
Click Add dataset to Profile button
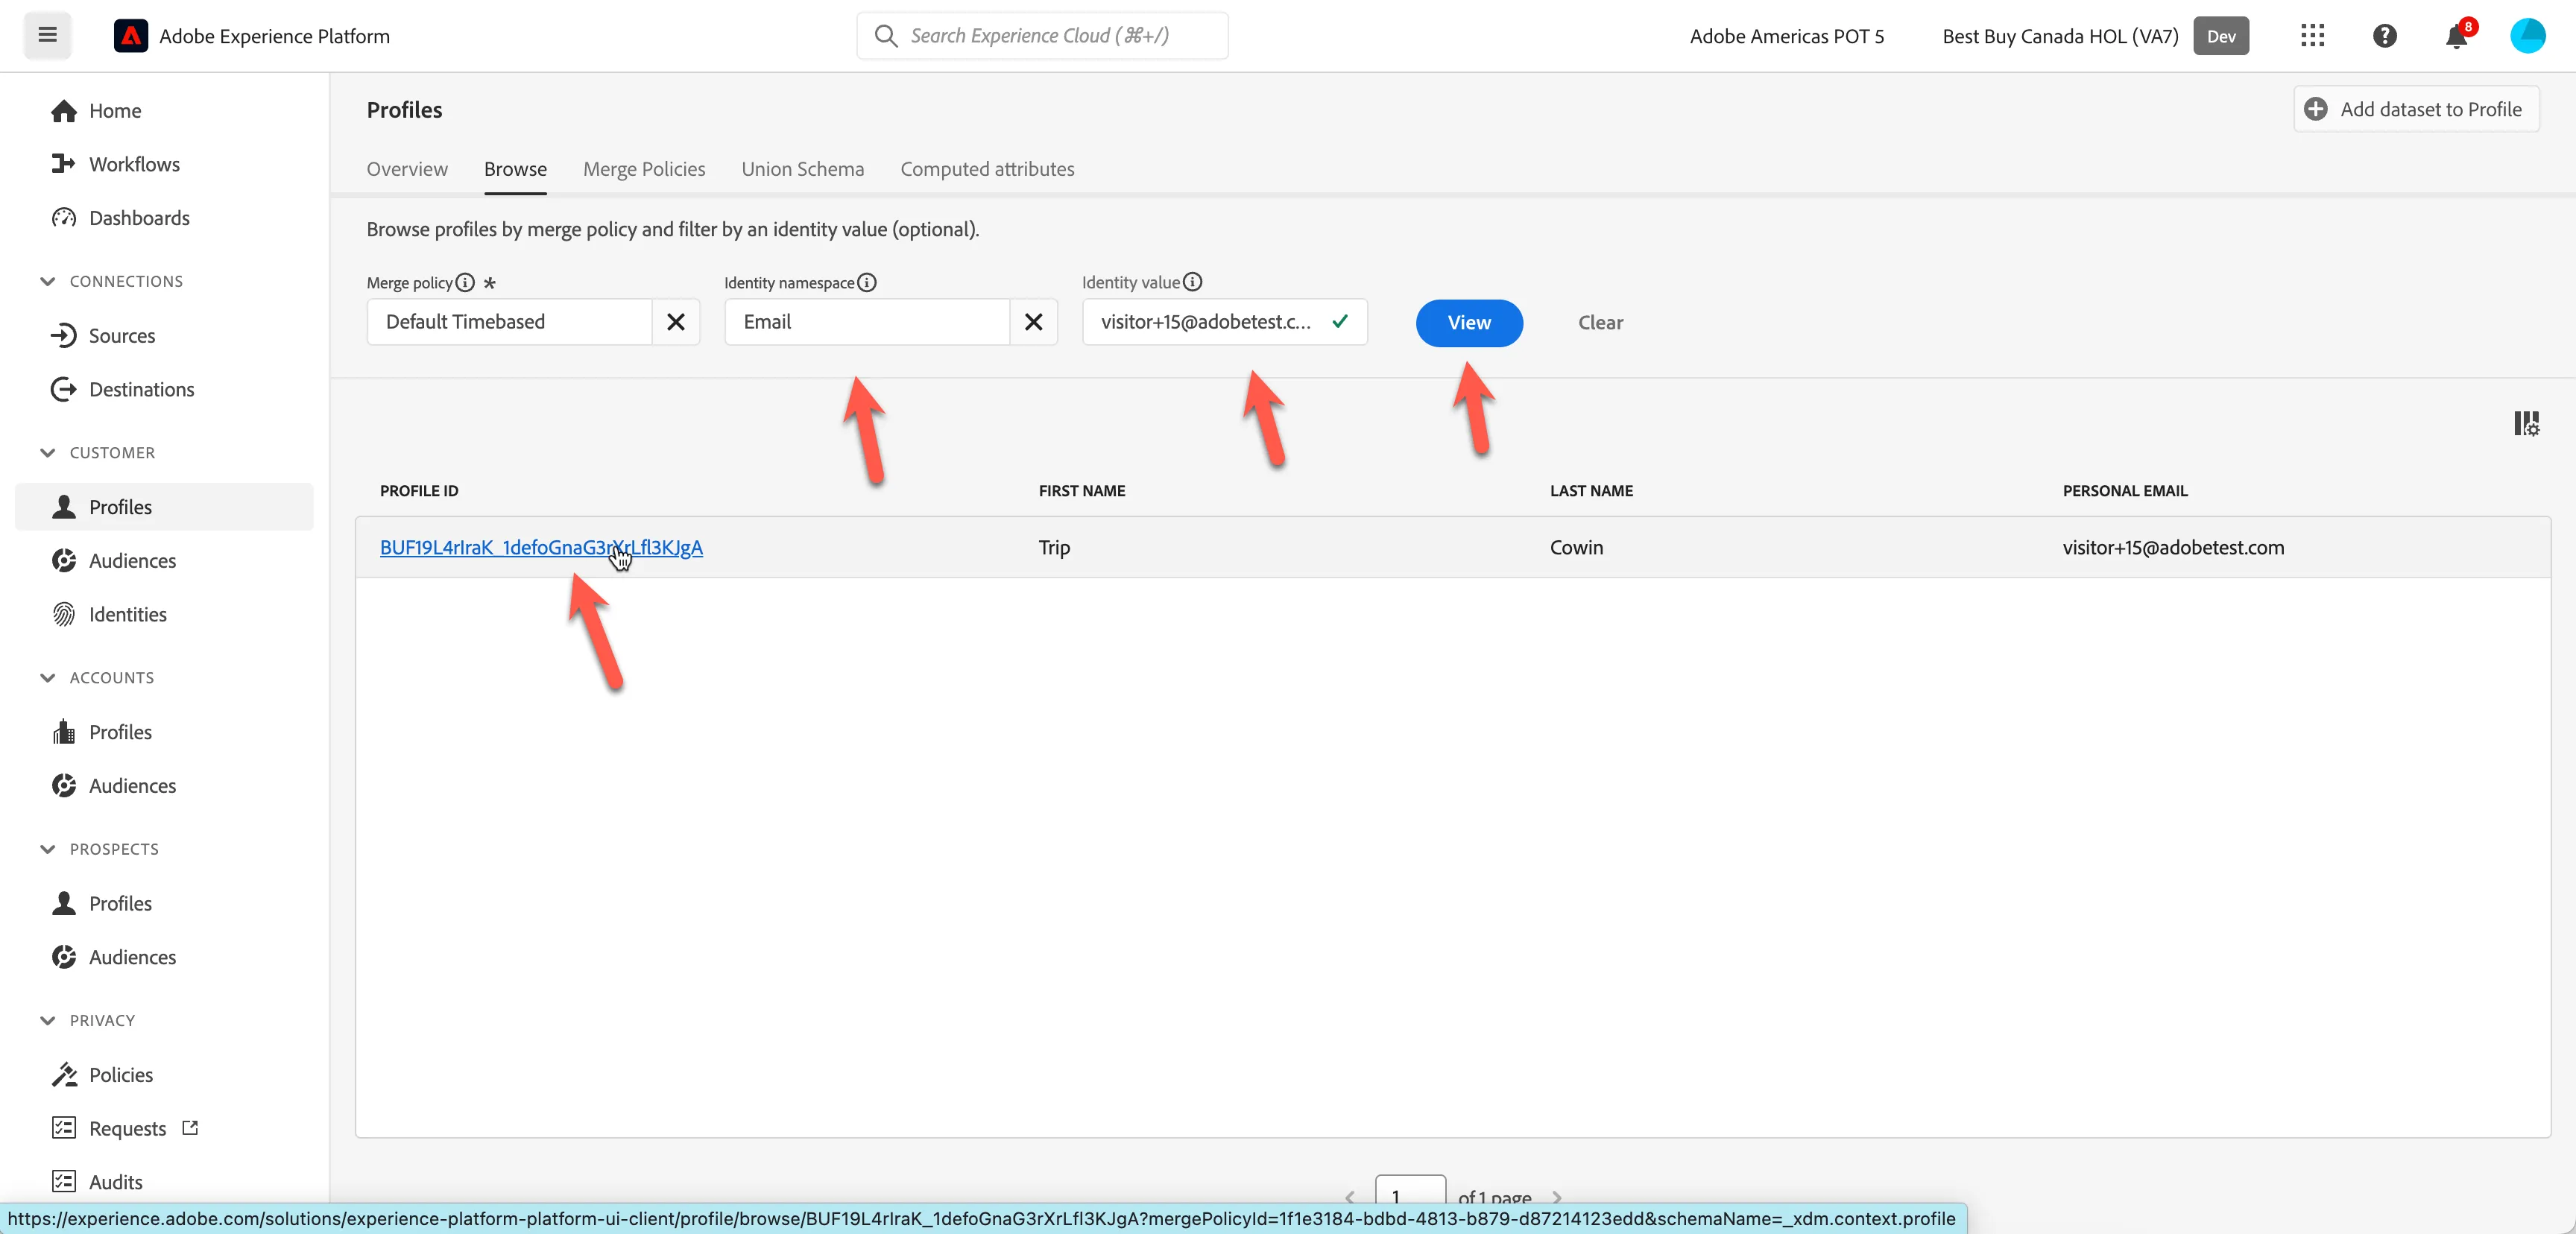point(2416,109)
